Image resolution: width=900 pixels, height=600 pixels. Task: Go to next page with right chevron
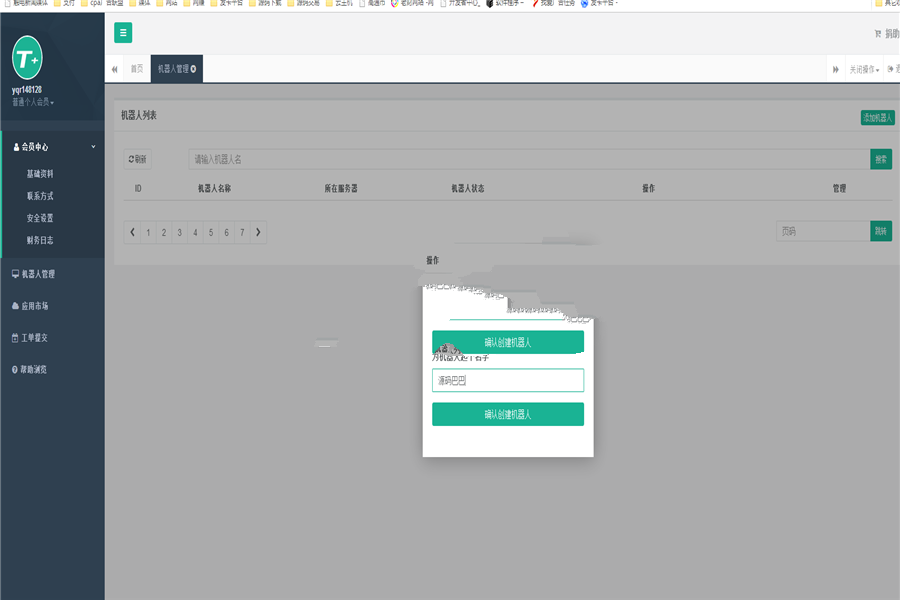[x=258, y=232]
